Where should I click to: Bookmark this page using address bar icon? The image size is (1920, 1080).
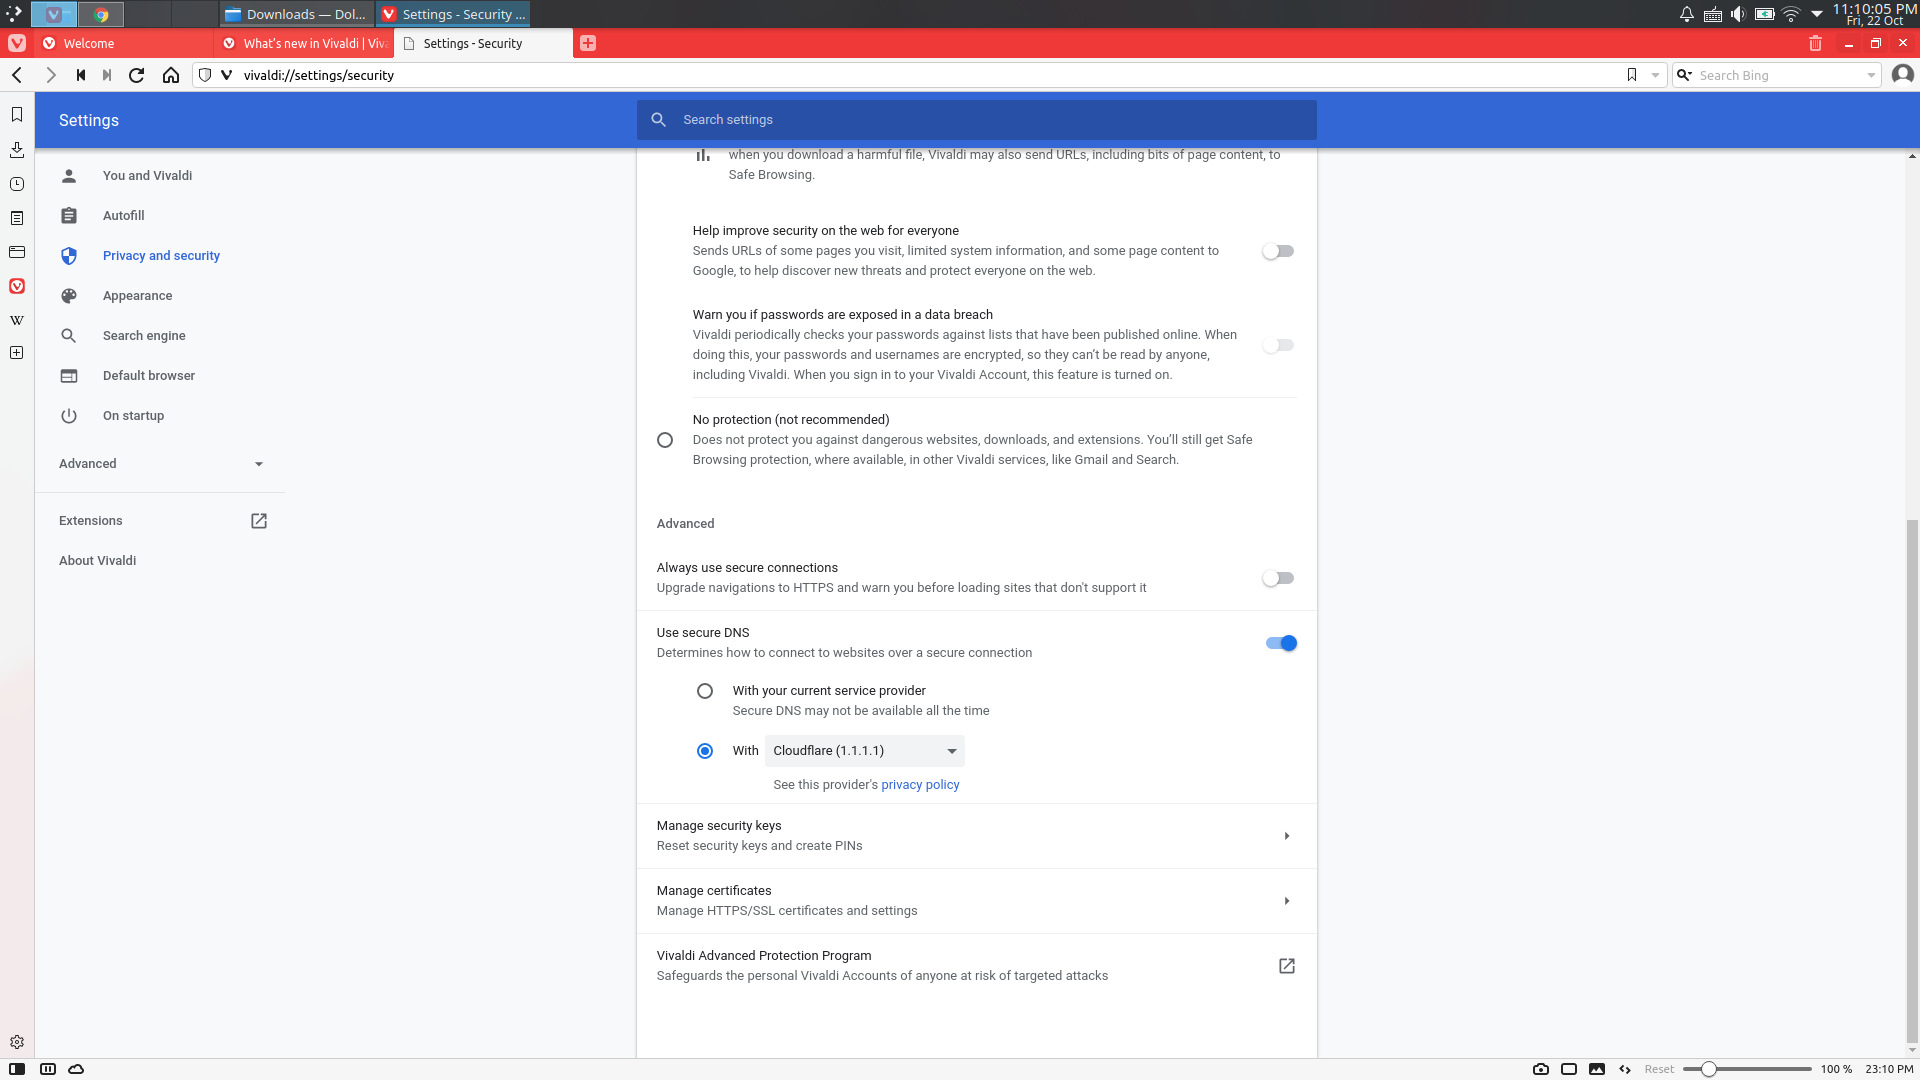click(x=1632, y=75)
